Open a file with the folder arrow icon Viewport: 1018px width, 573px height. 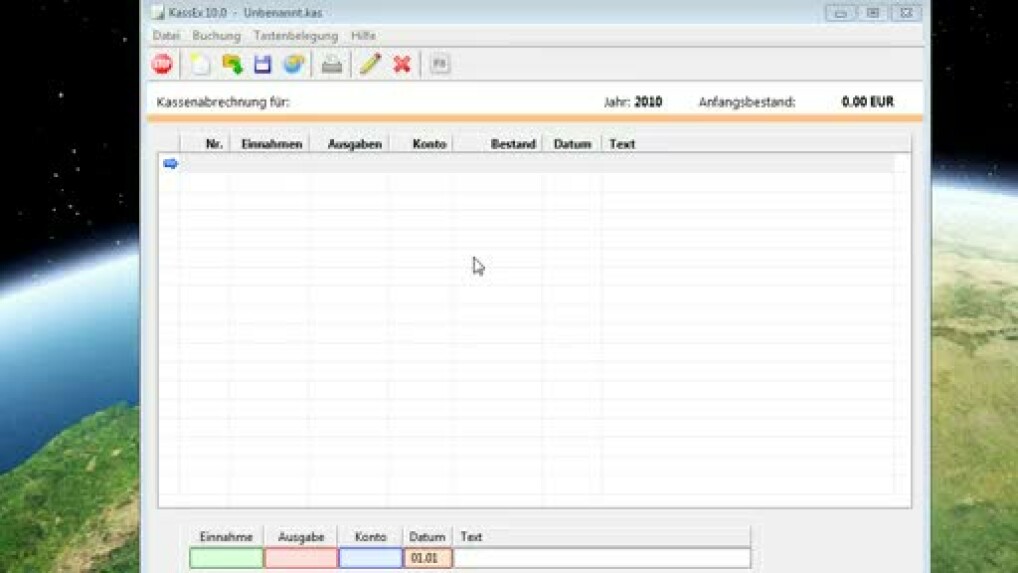pyautogui.click(x=232, y=64)
